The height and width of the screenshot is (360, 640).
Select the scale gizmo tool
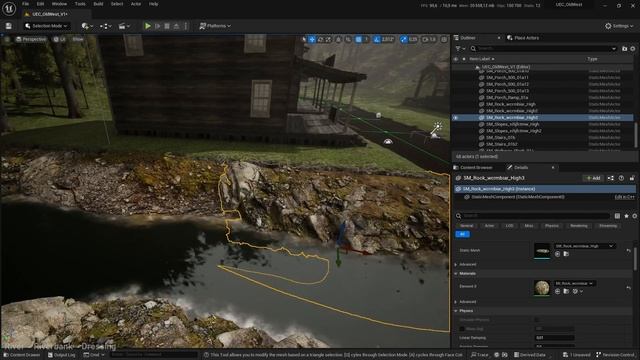point(329,39)
